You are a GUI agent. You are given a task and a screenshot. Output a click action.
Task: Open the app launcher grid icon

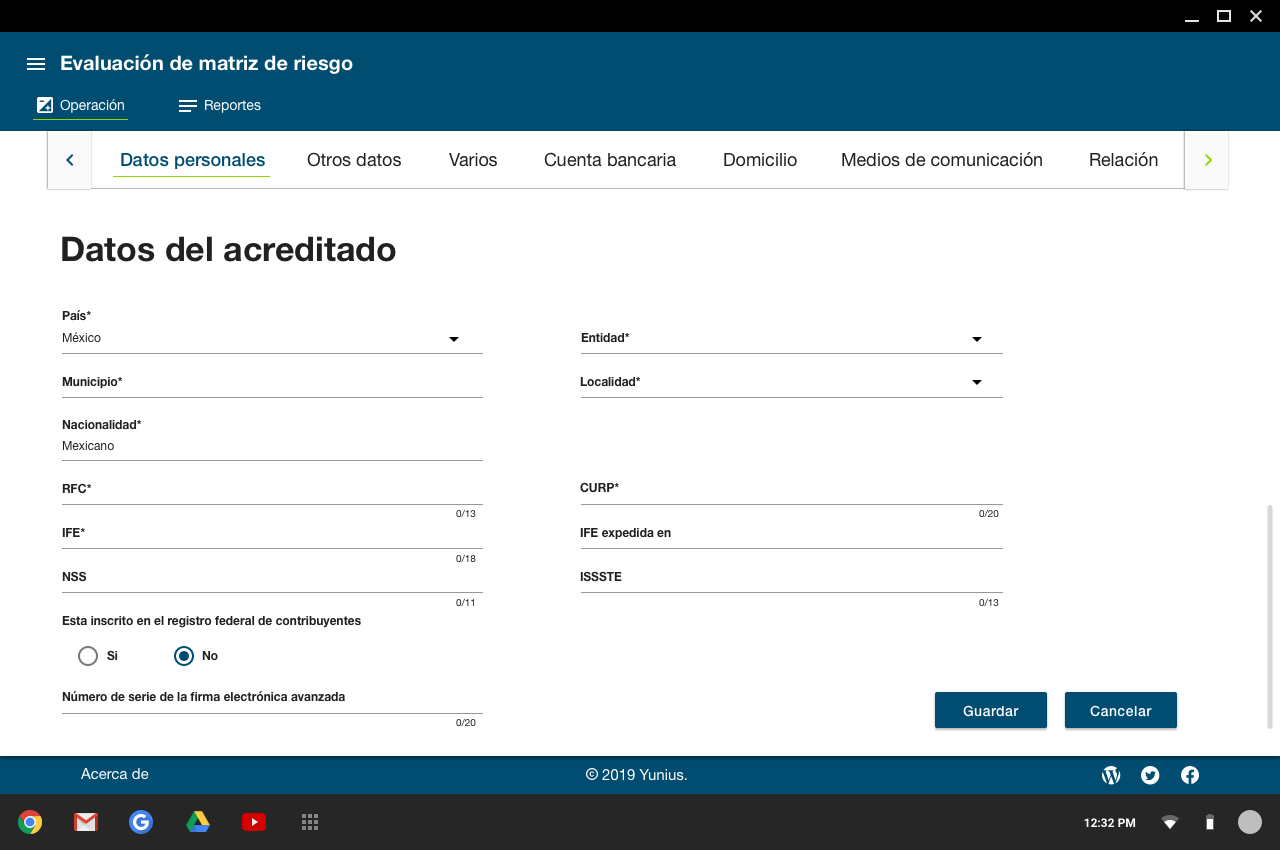tap(310, 822)
